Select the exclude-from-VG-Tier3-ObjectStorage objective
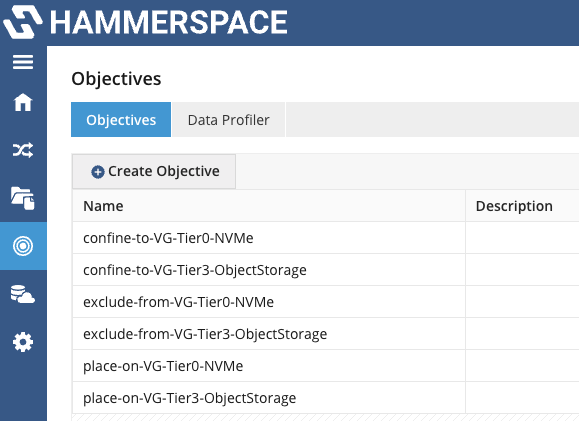The width and height of the screenshot is (579, 421). point(205,334)
